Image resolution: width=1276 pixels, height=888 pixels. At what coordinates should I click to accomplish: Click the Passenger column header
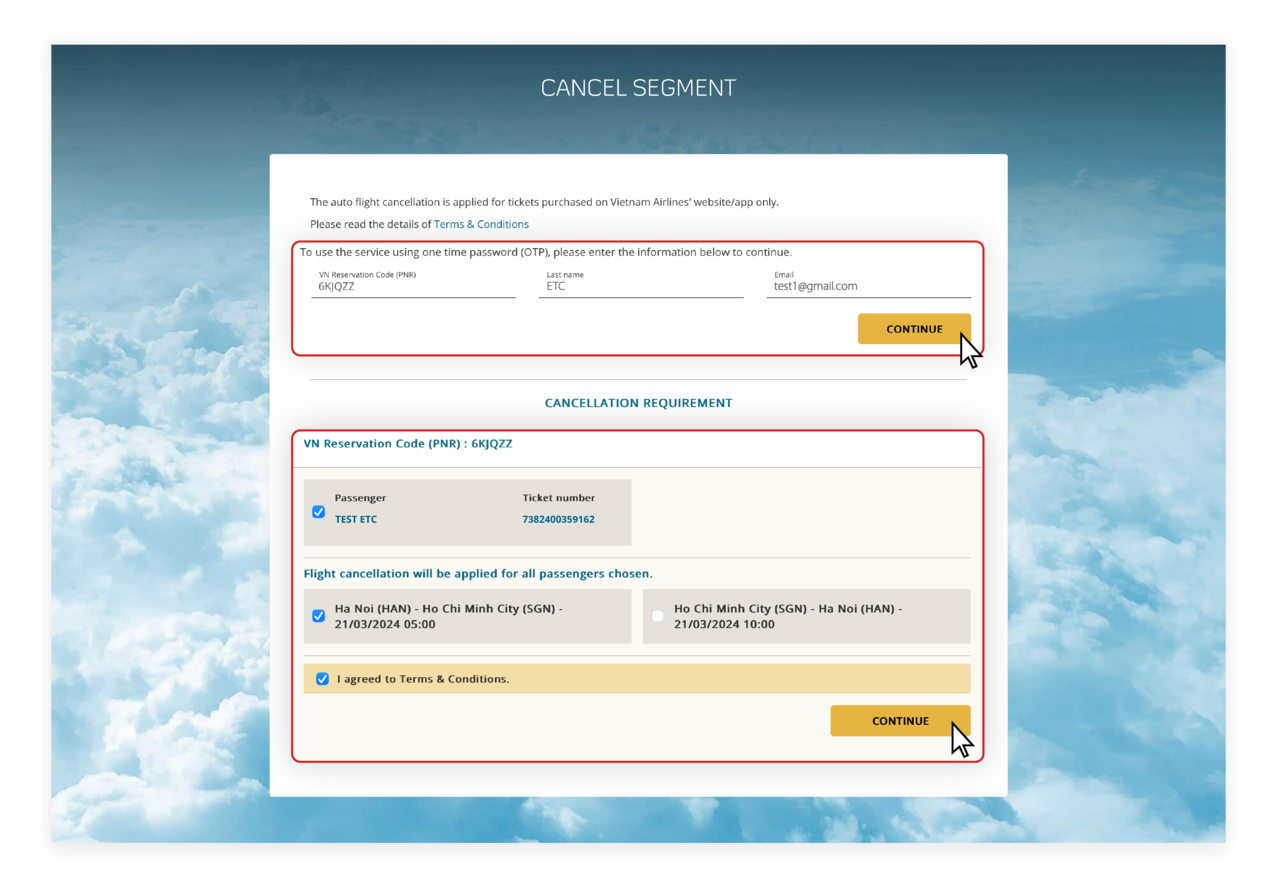coord(360,497)
